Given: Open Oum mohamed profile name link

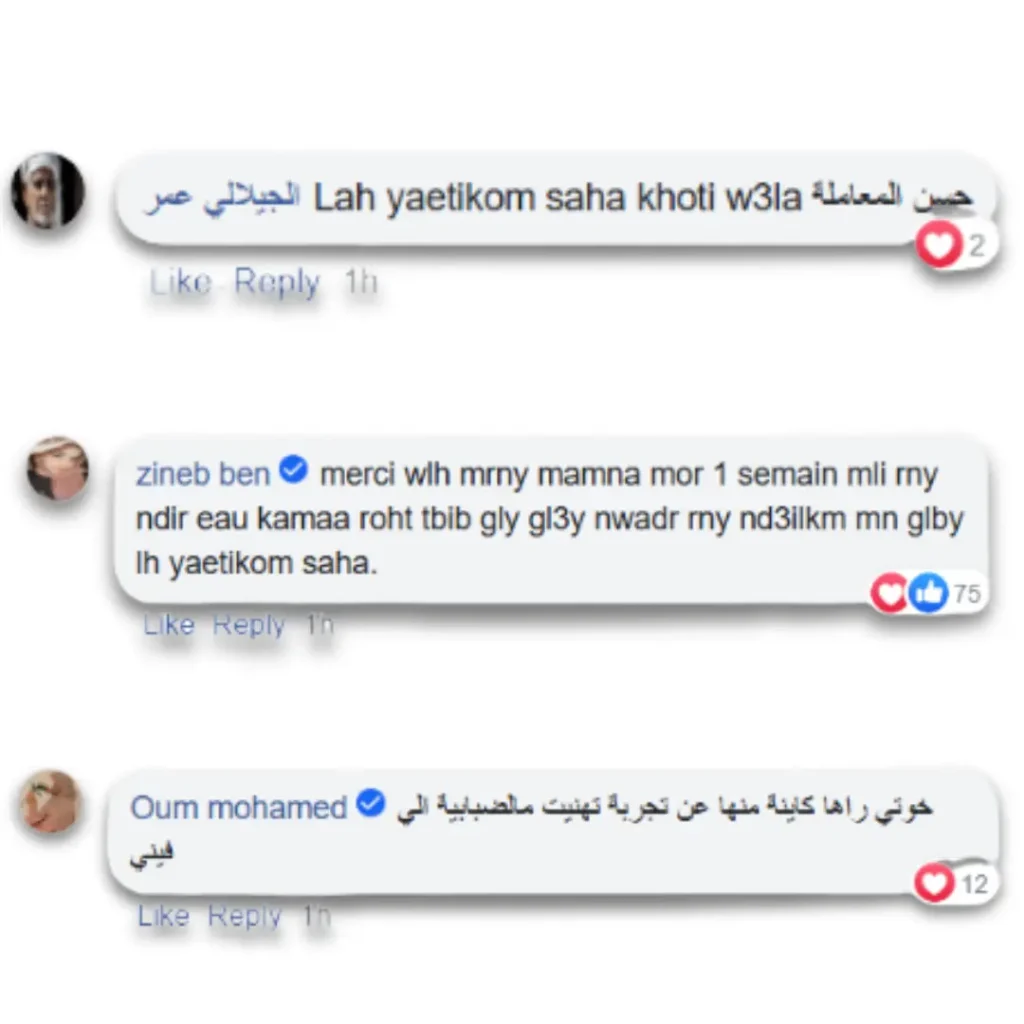Looking at the screenshot, I should coord(238,808).
